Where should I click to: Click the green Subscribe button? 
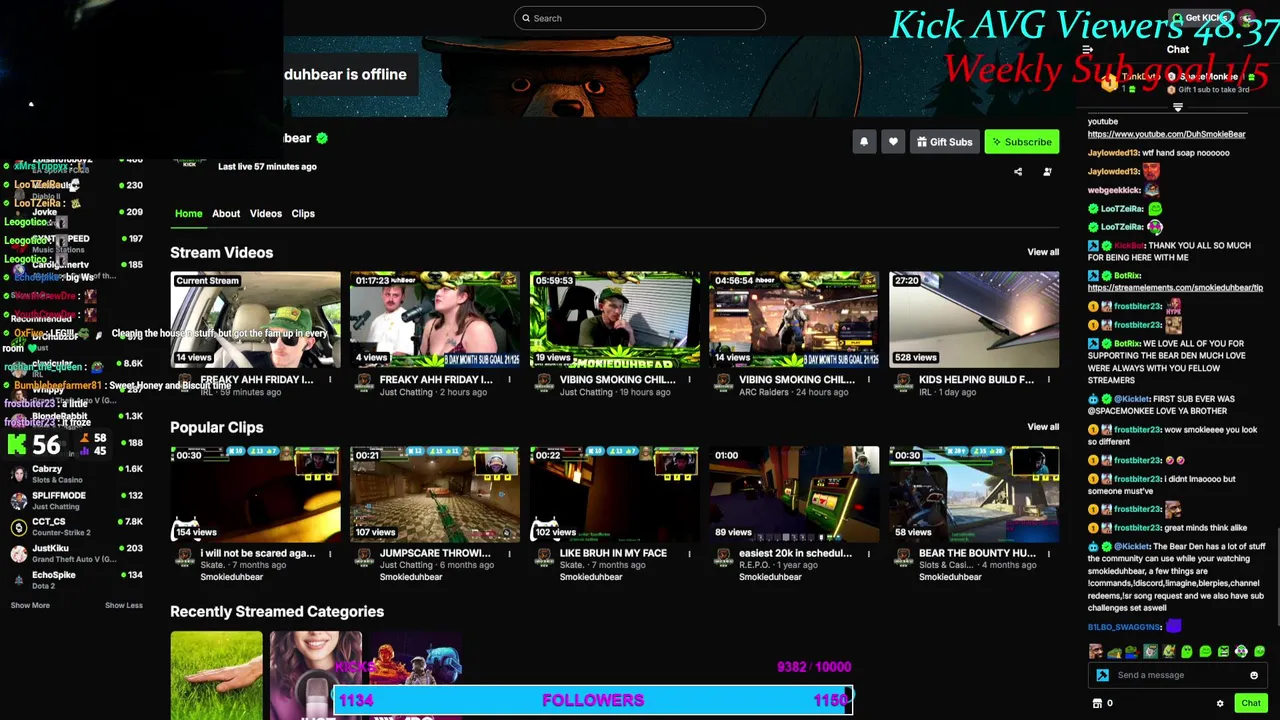point(1022,142)
